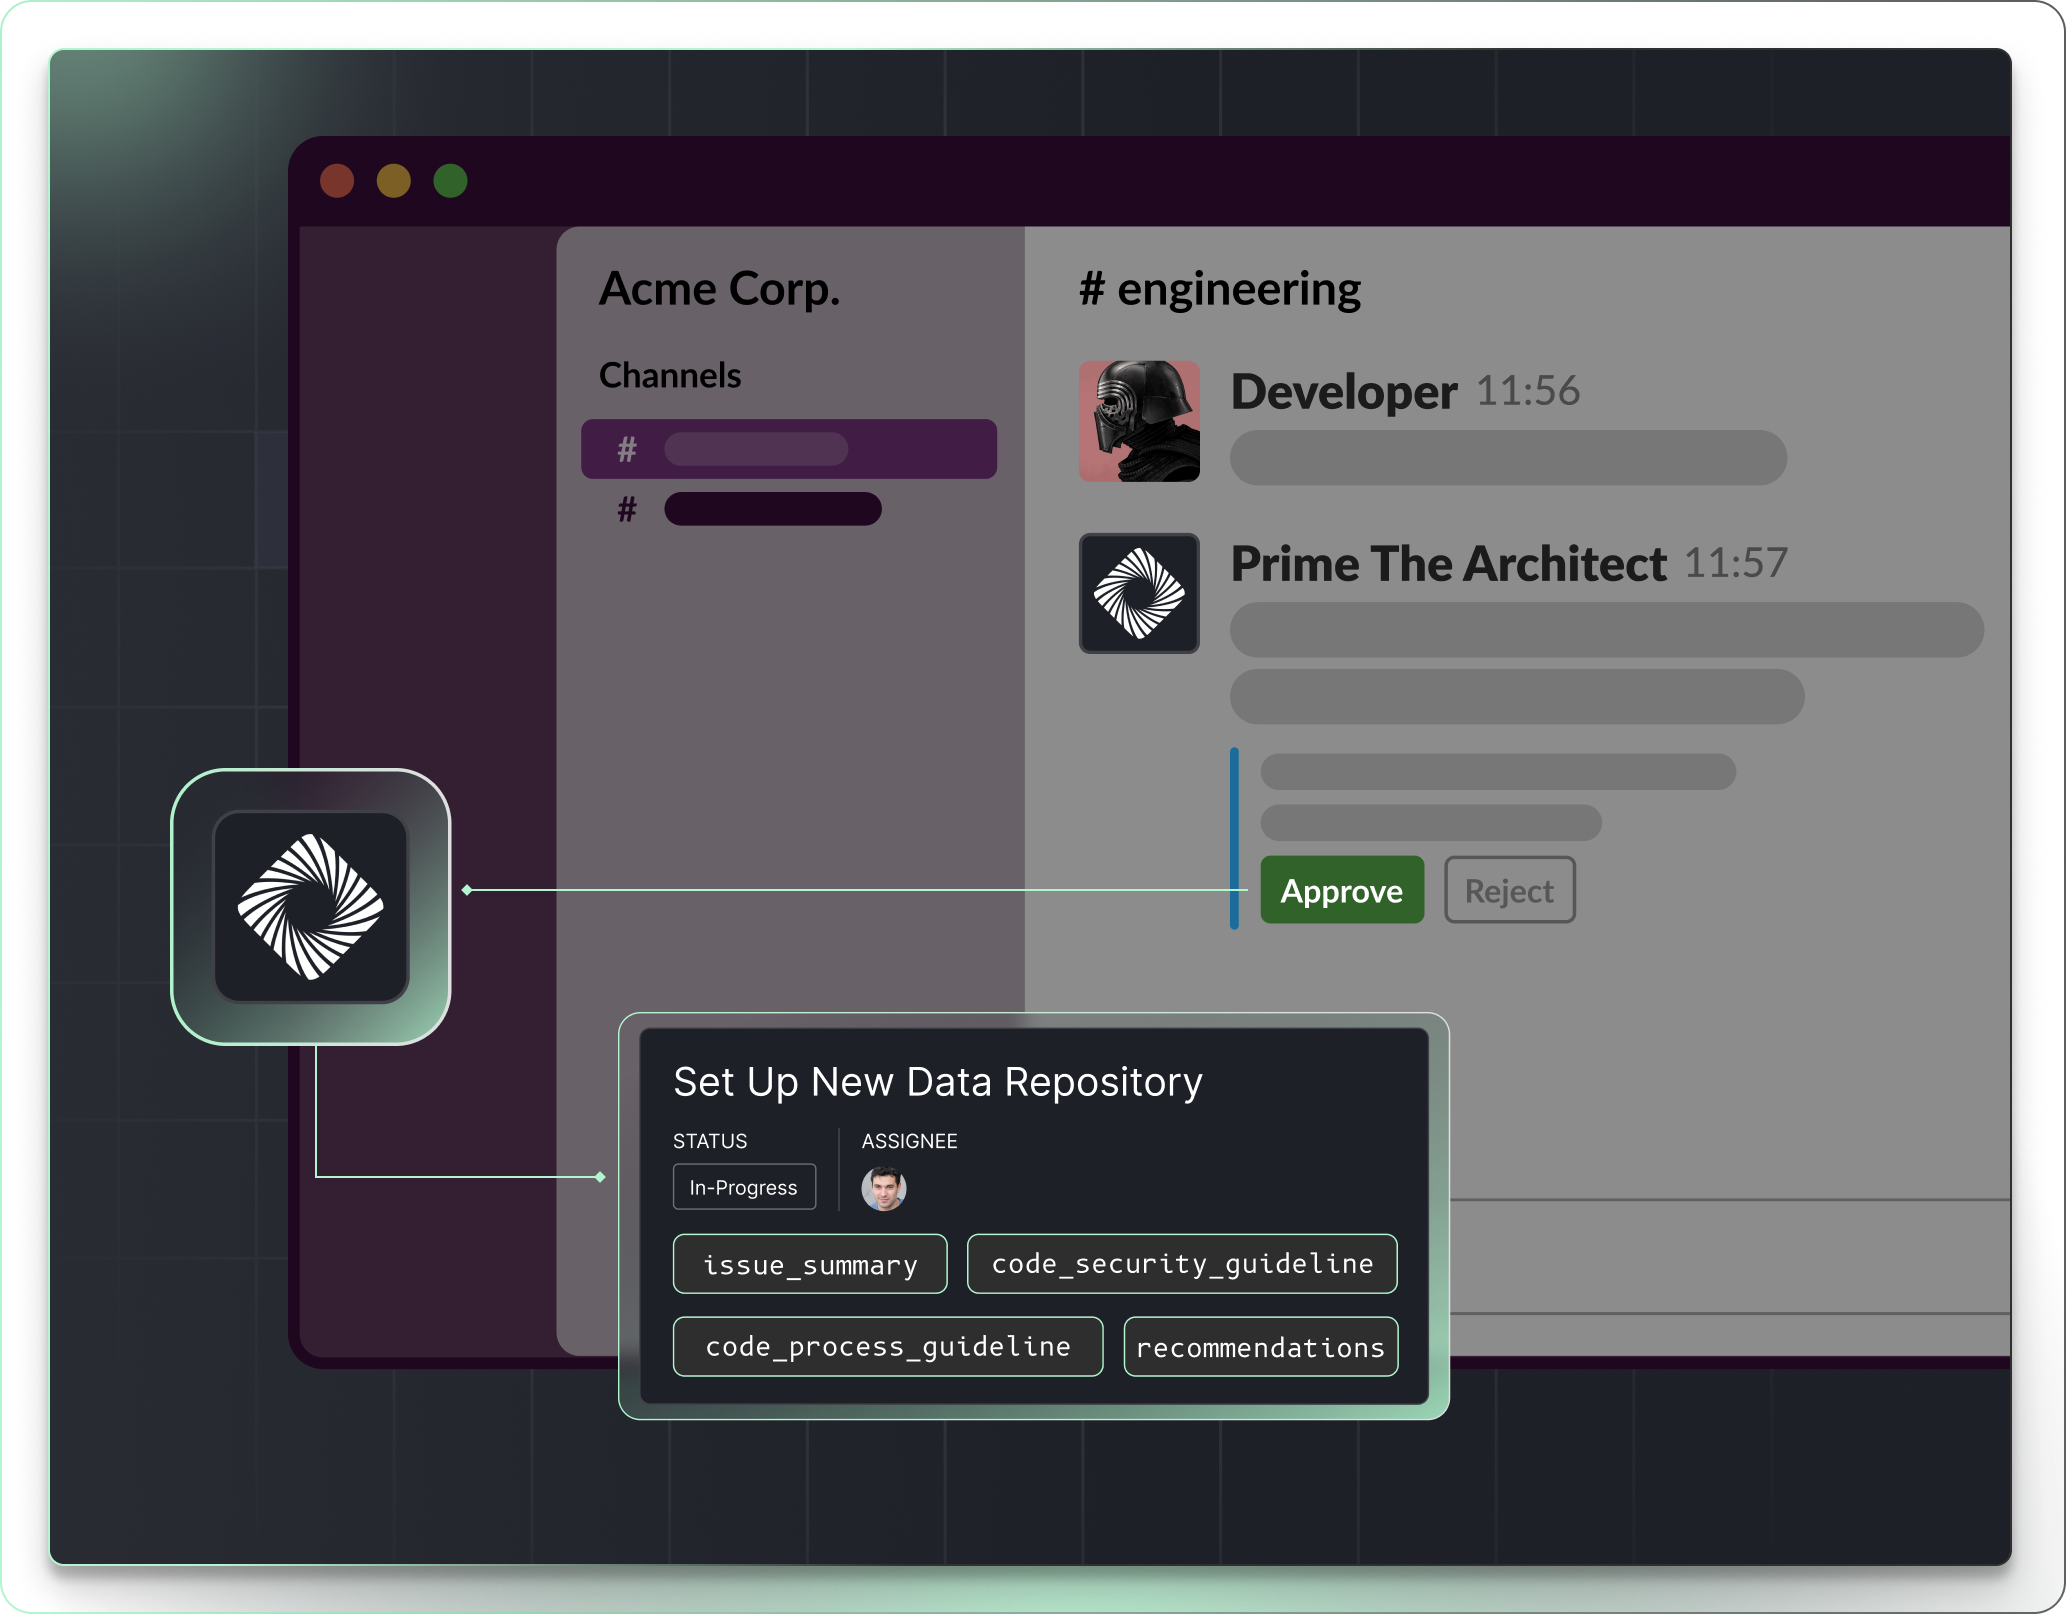Click the Approve button

click(1341, 890)
